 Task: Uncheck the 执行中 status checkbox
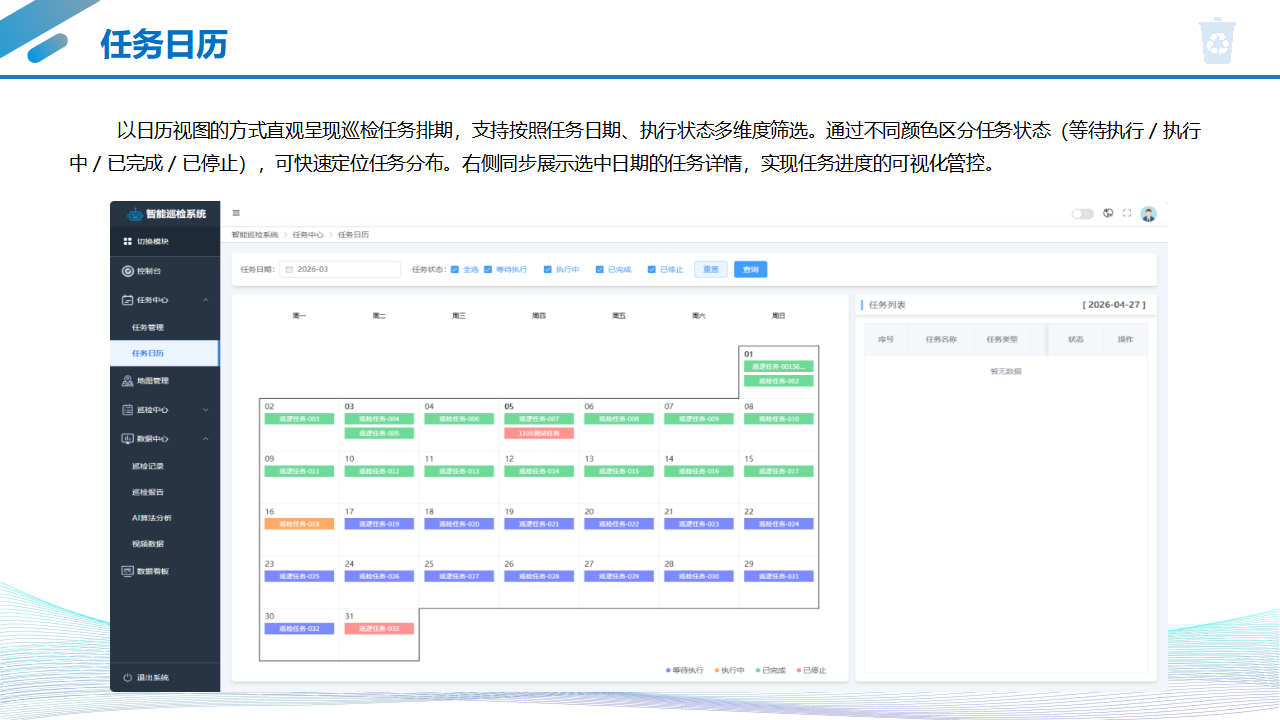pyautogui.click(x=548, y=269)
